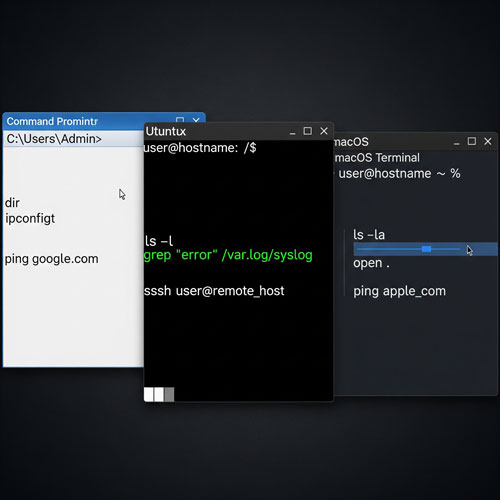Select the sssh user@remote_host line
Image resolution: width=500 pixels, height=500 pixels.
[214, 291]
